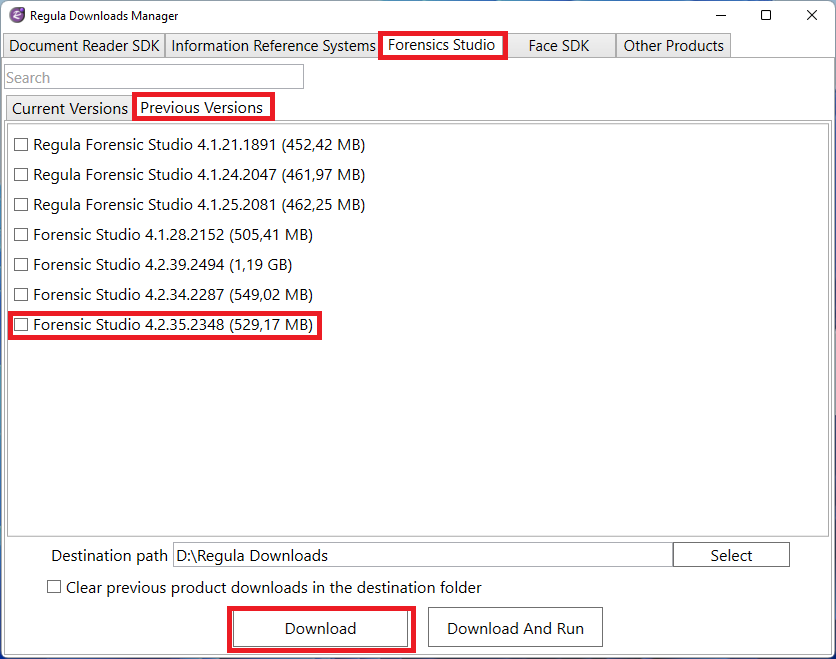Select the Forensic Studio 4.1.28.2152 checkbox
Viewport: 836px width, 659px height.
(x=21, y=235)
